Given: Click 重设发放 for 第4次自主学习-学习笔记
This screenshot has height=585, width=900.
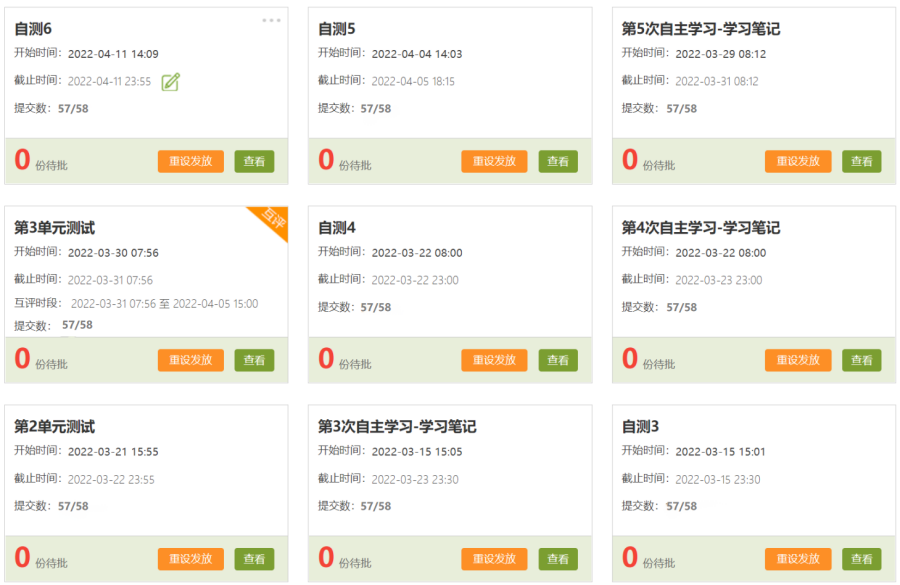Looking at the screenshot, I should (x=797, y=360).
